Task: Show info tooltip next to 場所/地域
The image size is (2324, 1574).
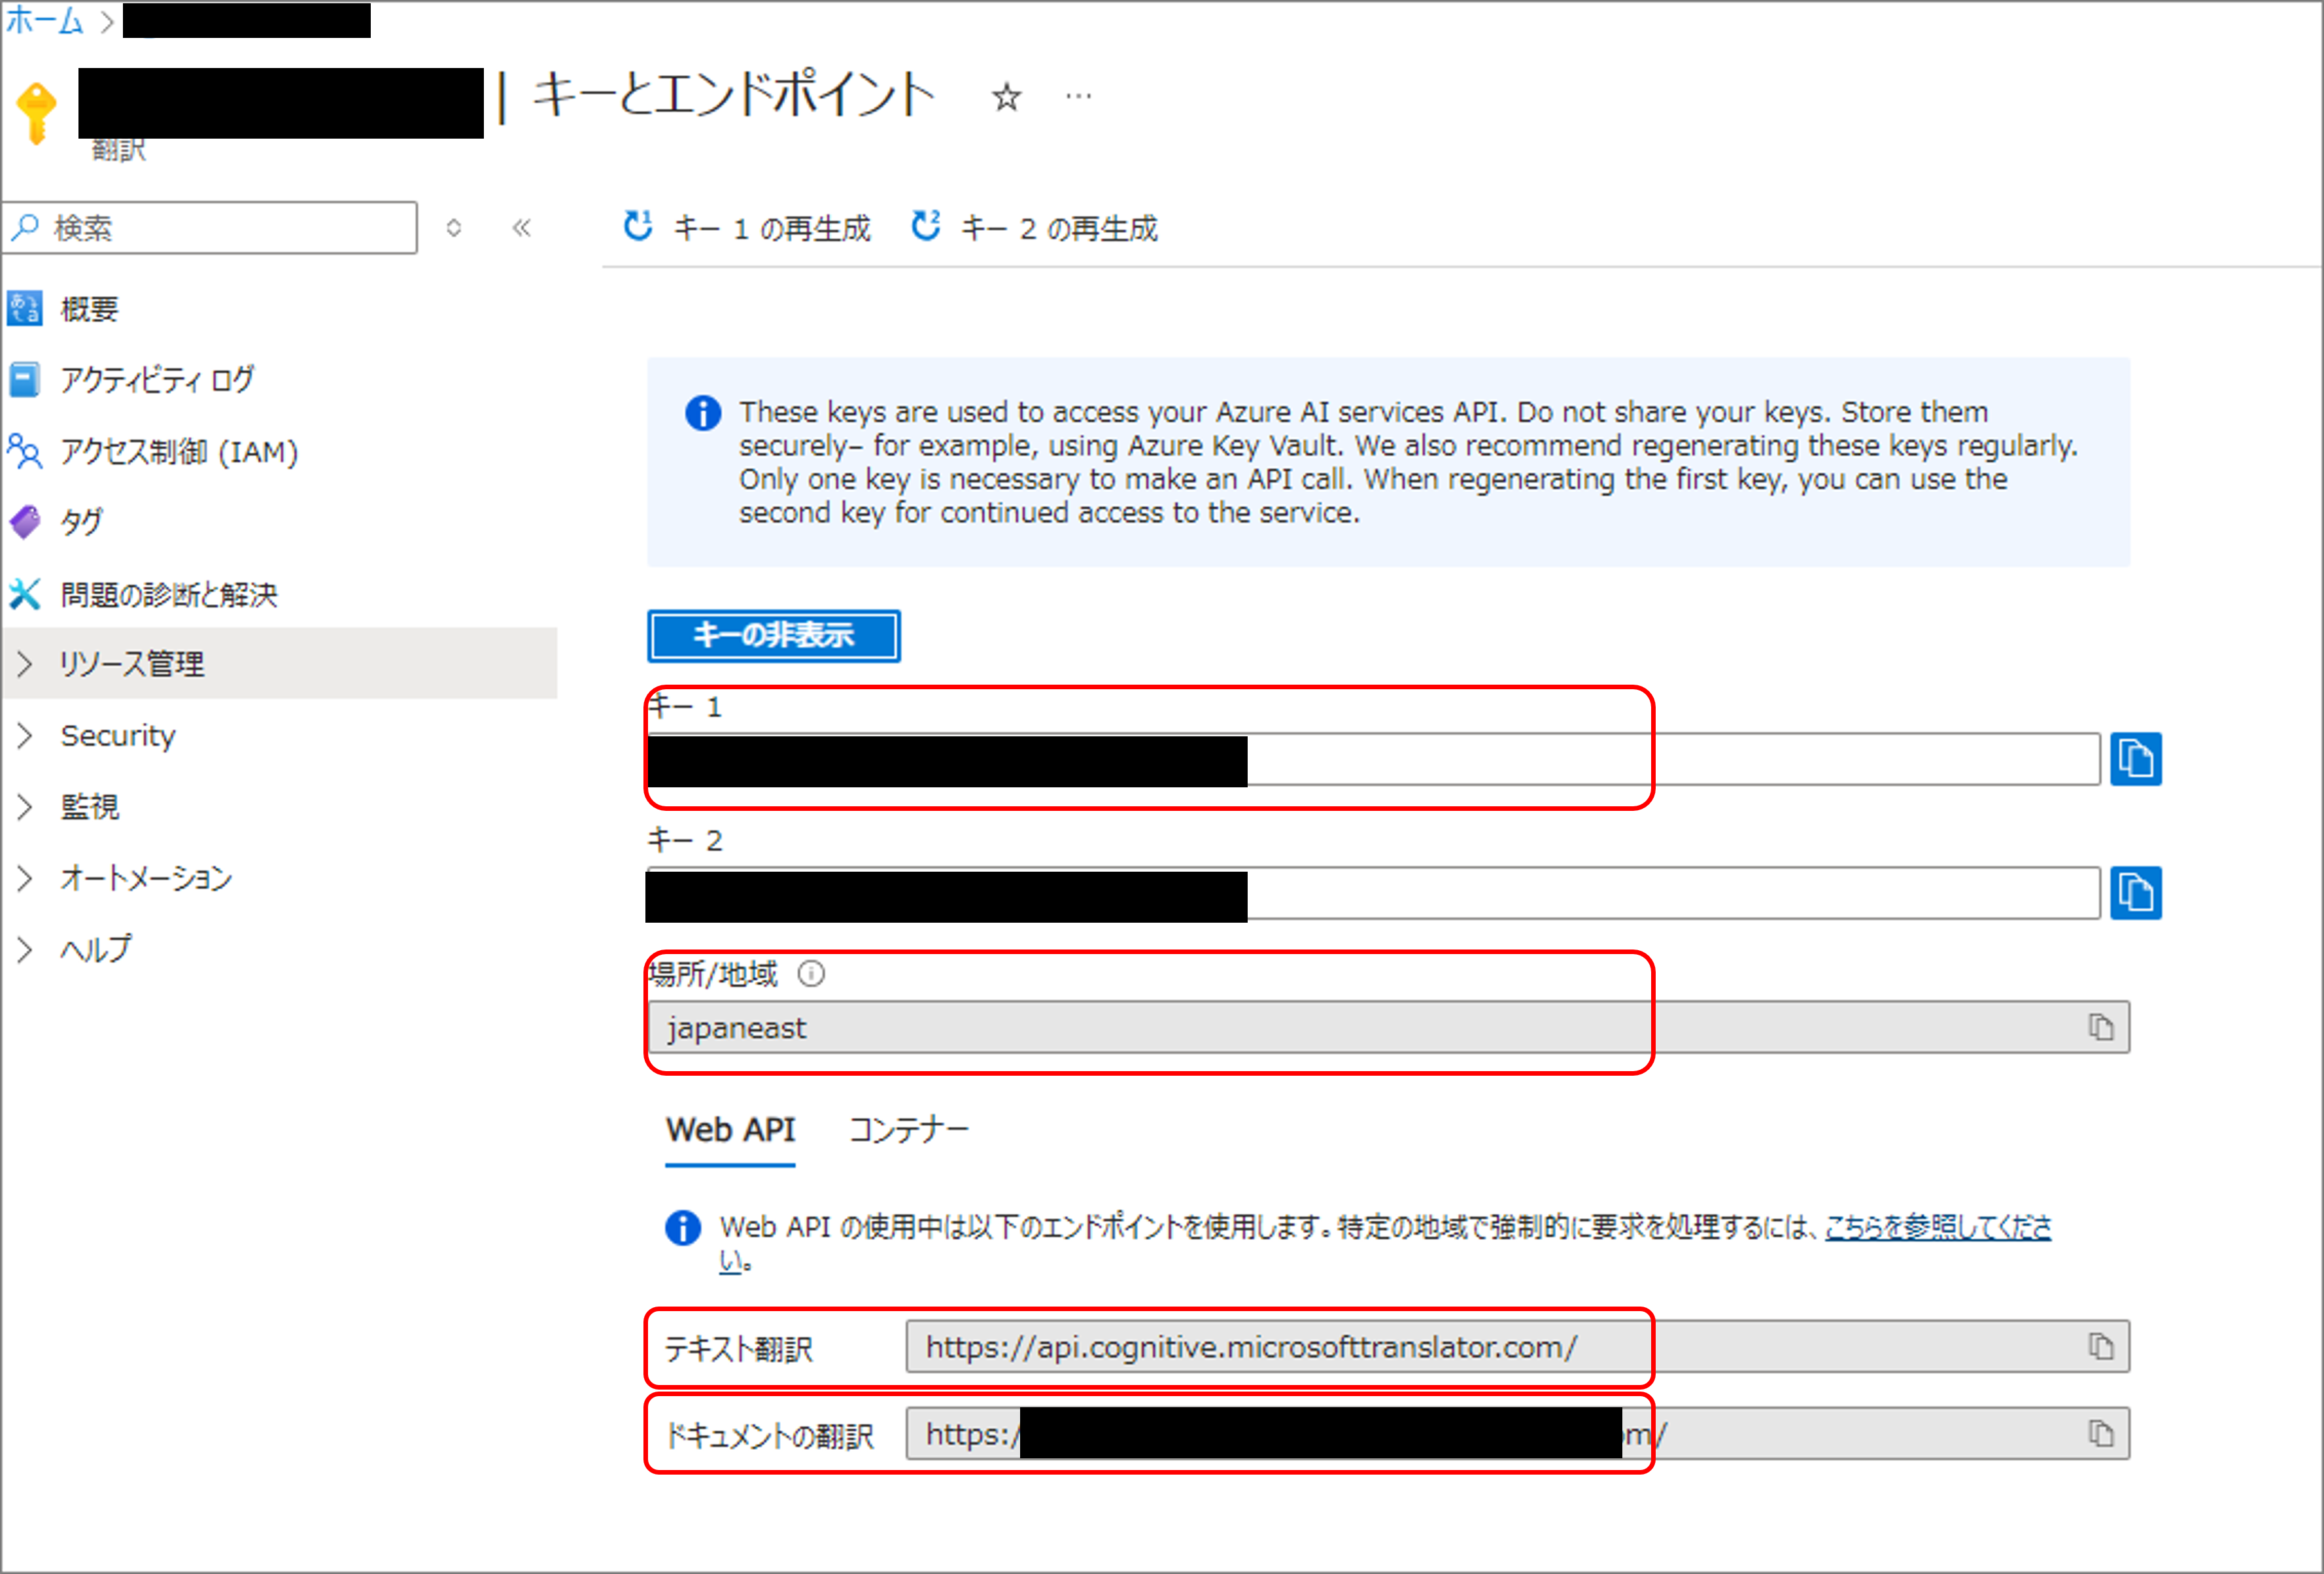Action: 812,974
